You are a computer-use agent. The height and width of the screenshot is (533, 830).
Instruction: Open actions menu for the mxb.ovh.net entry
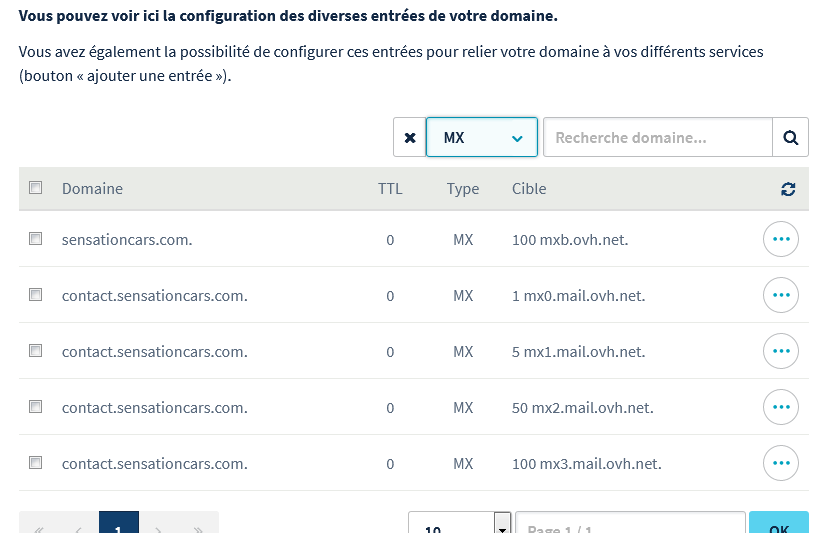pyautogui.click(x=780, y=240)
